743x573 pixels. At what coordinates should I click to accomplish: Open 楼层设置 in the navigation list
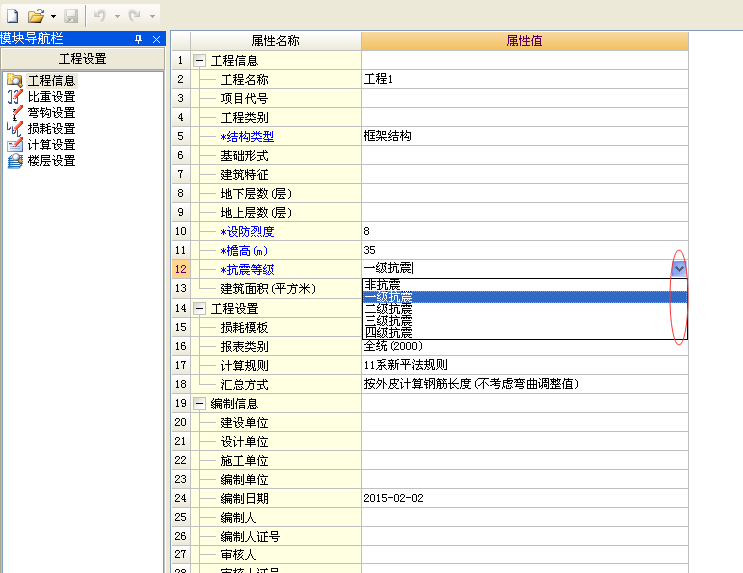(51, 161)
